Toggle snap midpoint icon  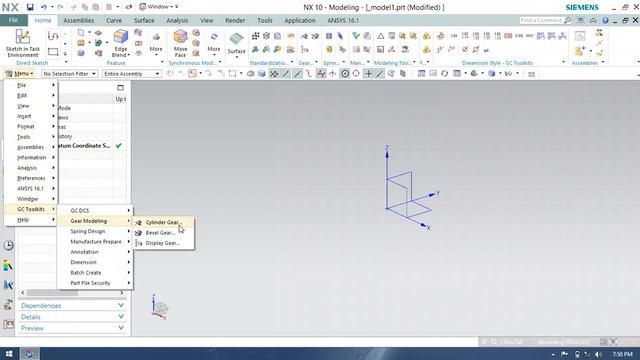coord(298,73)
